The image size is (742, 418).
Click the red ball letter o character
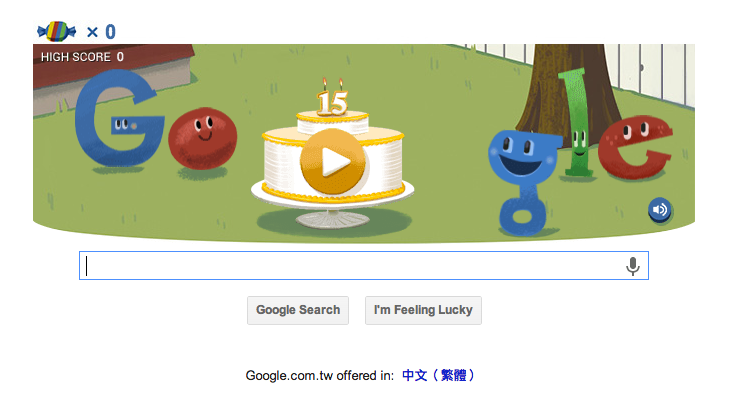tap(203, 138)
